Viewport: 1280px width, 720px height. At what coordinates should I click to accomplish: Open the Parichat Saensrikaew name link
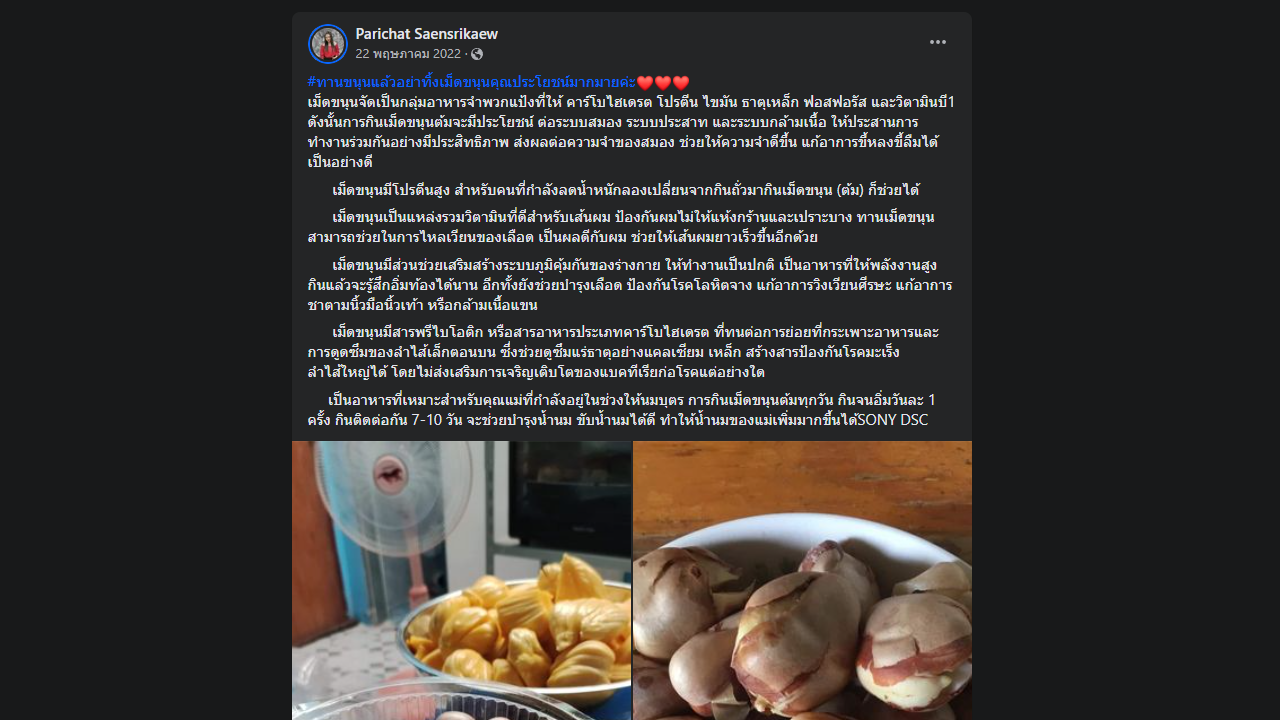click(427, 34)
